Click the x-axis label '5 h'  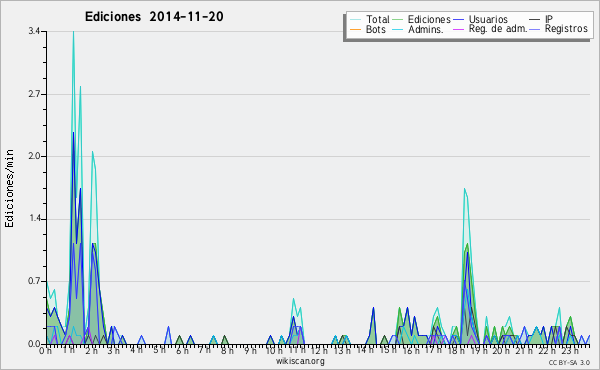coord(160,350)
